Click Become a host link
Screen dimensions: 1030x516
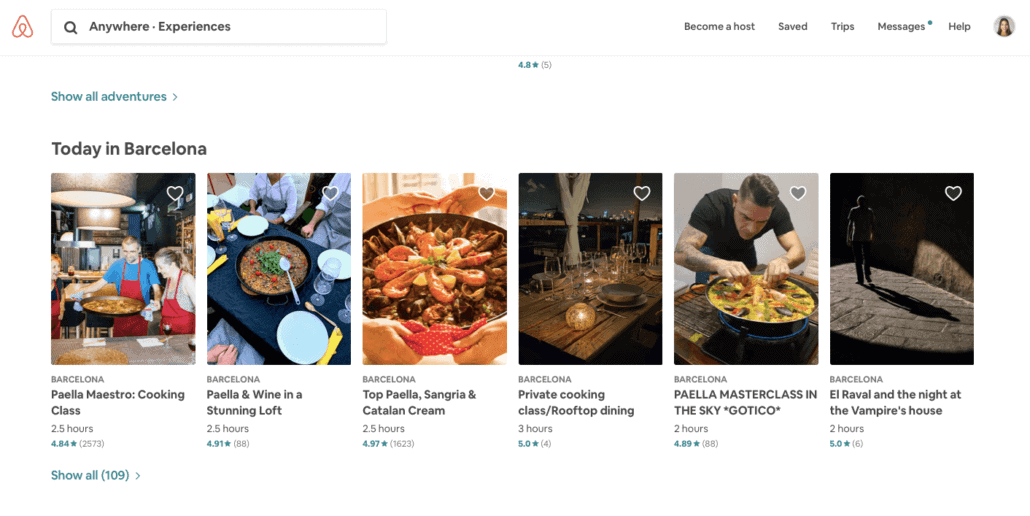tap(719, 26)
